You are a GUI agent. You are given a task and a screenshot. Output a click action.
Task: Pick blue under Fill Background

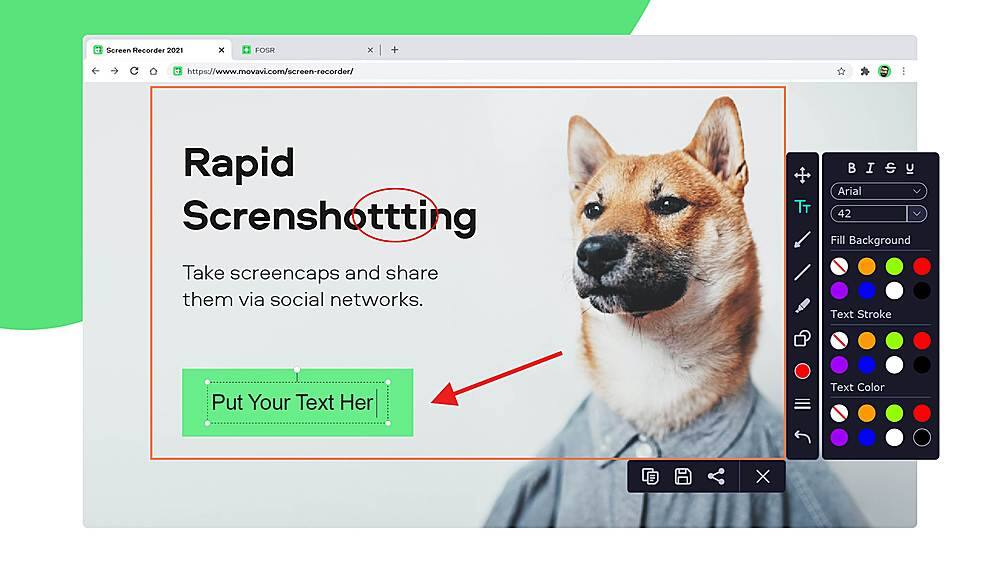(x=867, y=291)
